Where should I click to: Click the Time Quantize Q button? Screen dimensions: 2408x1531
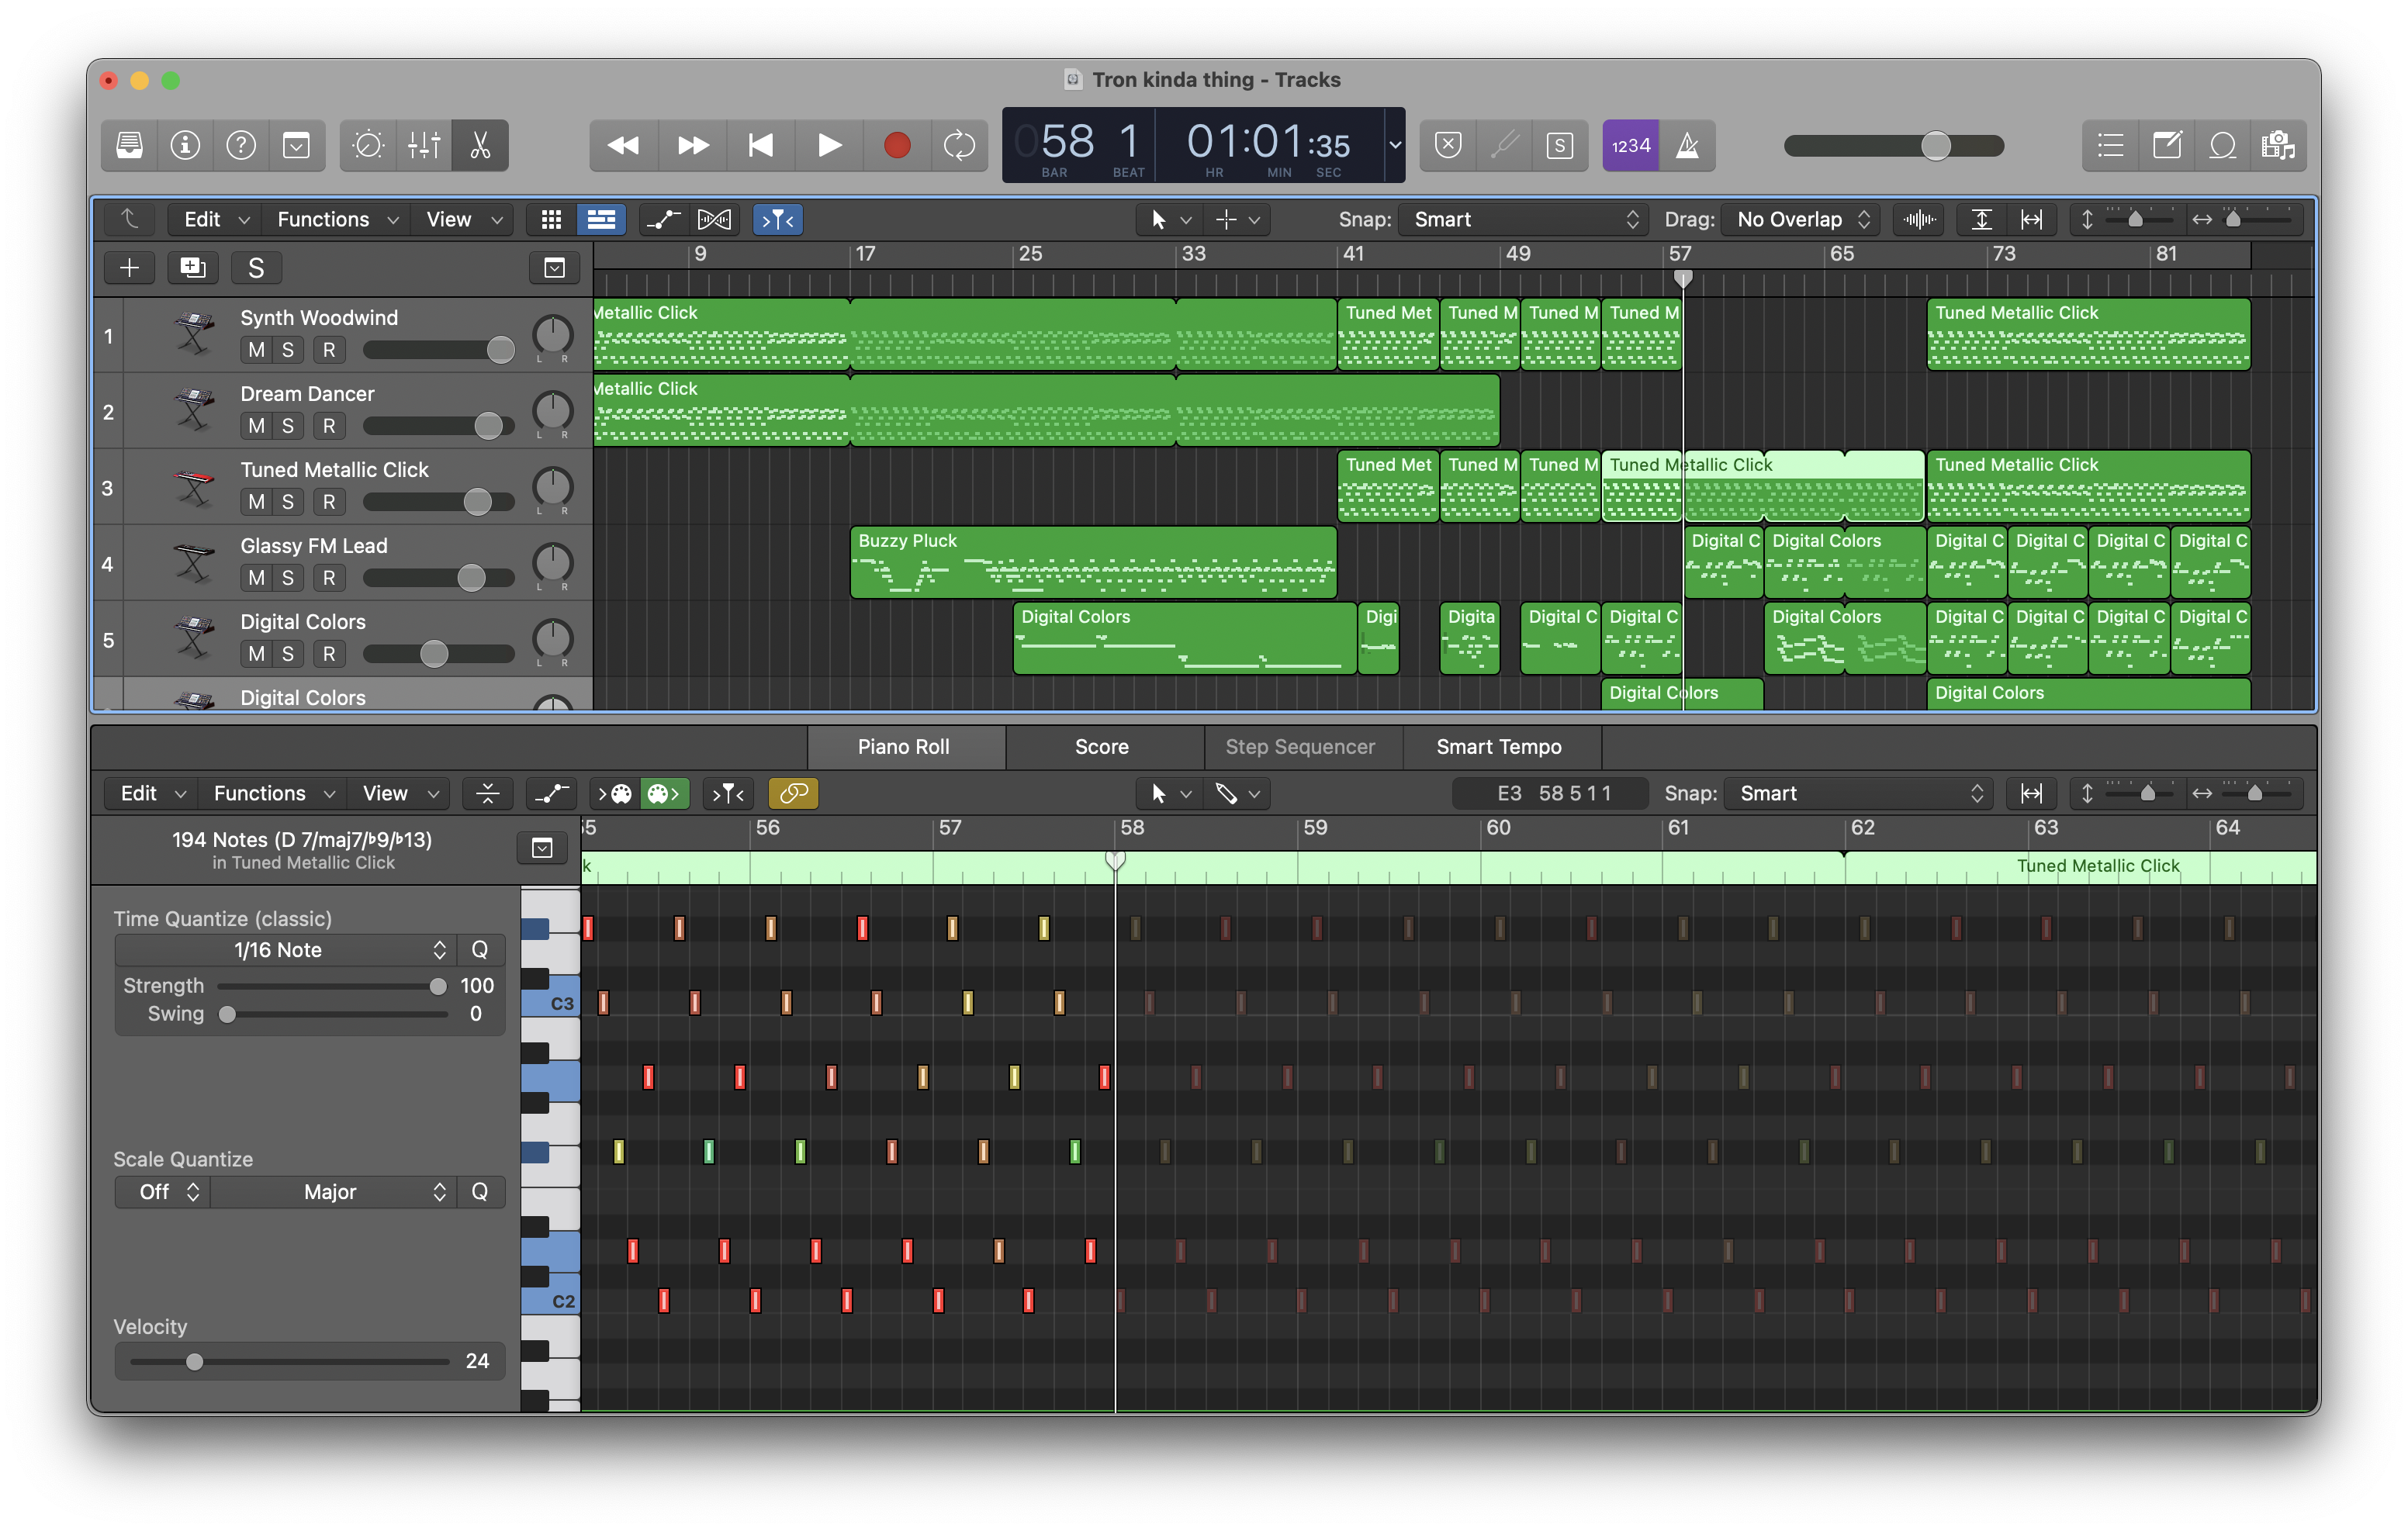(x=480, y=950)
